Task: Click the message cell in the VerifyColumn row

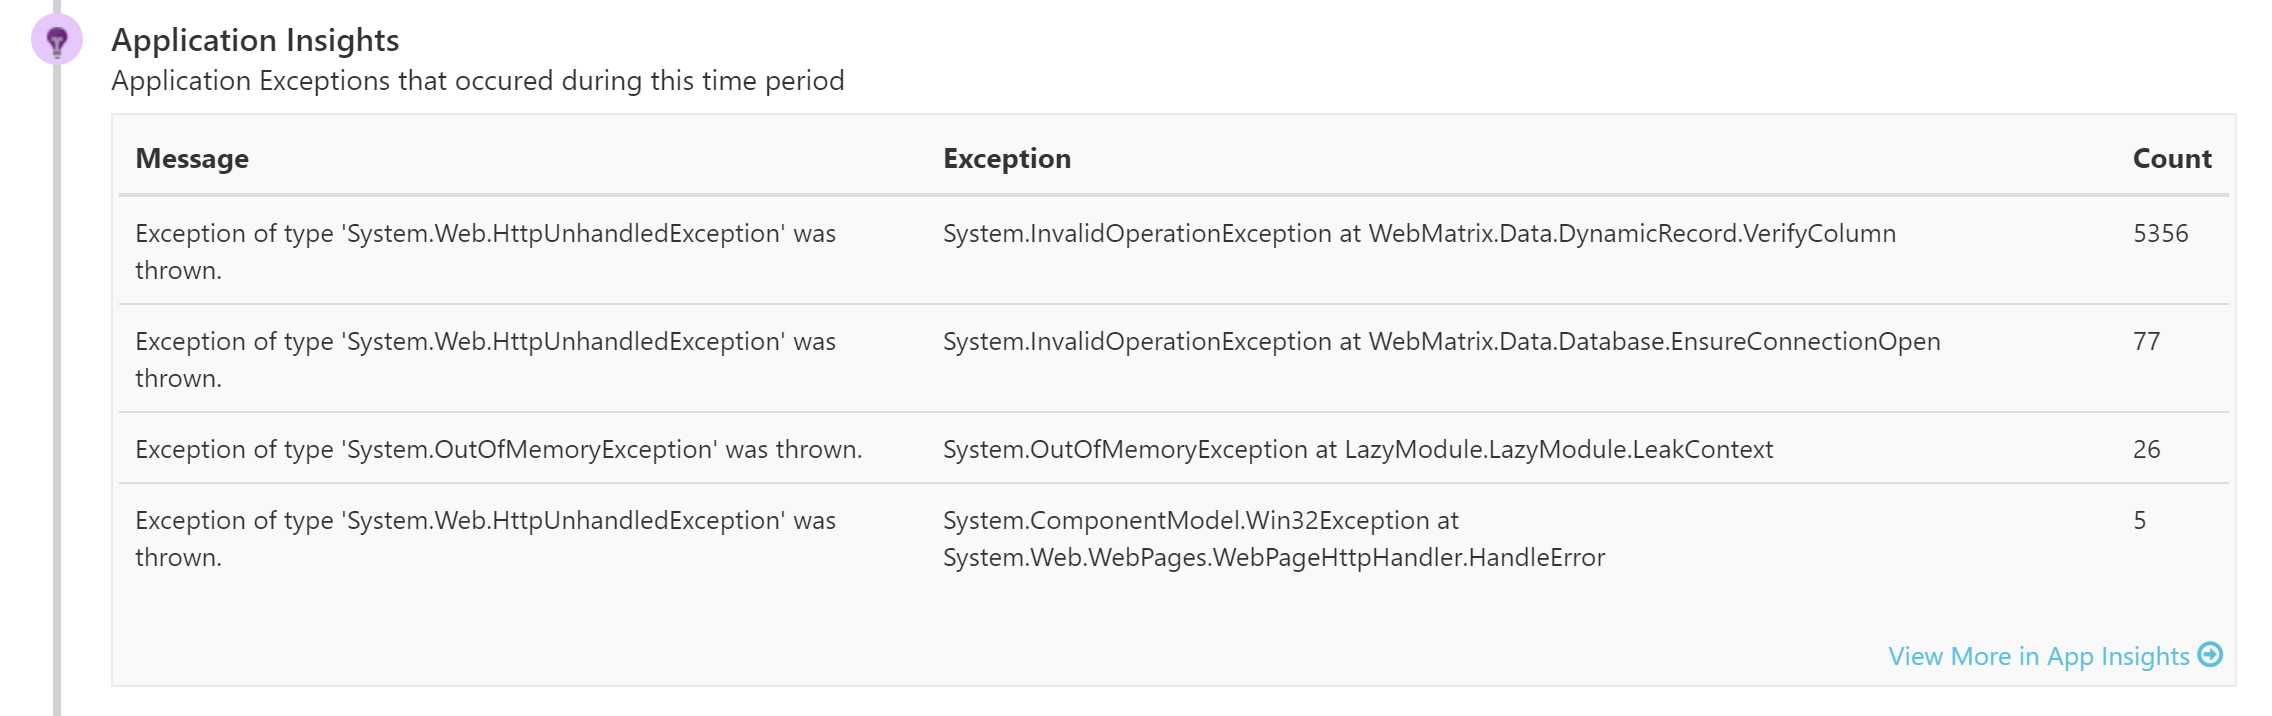Action: point(485,252)
